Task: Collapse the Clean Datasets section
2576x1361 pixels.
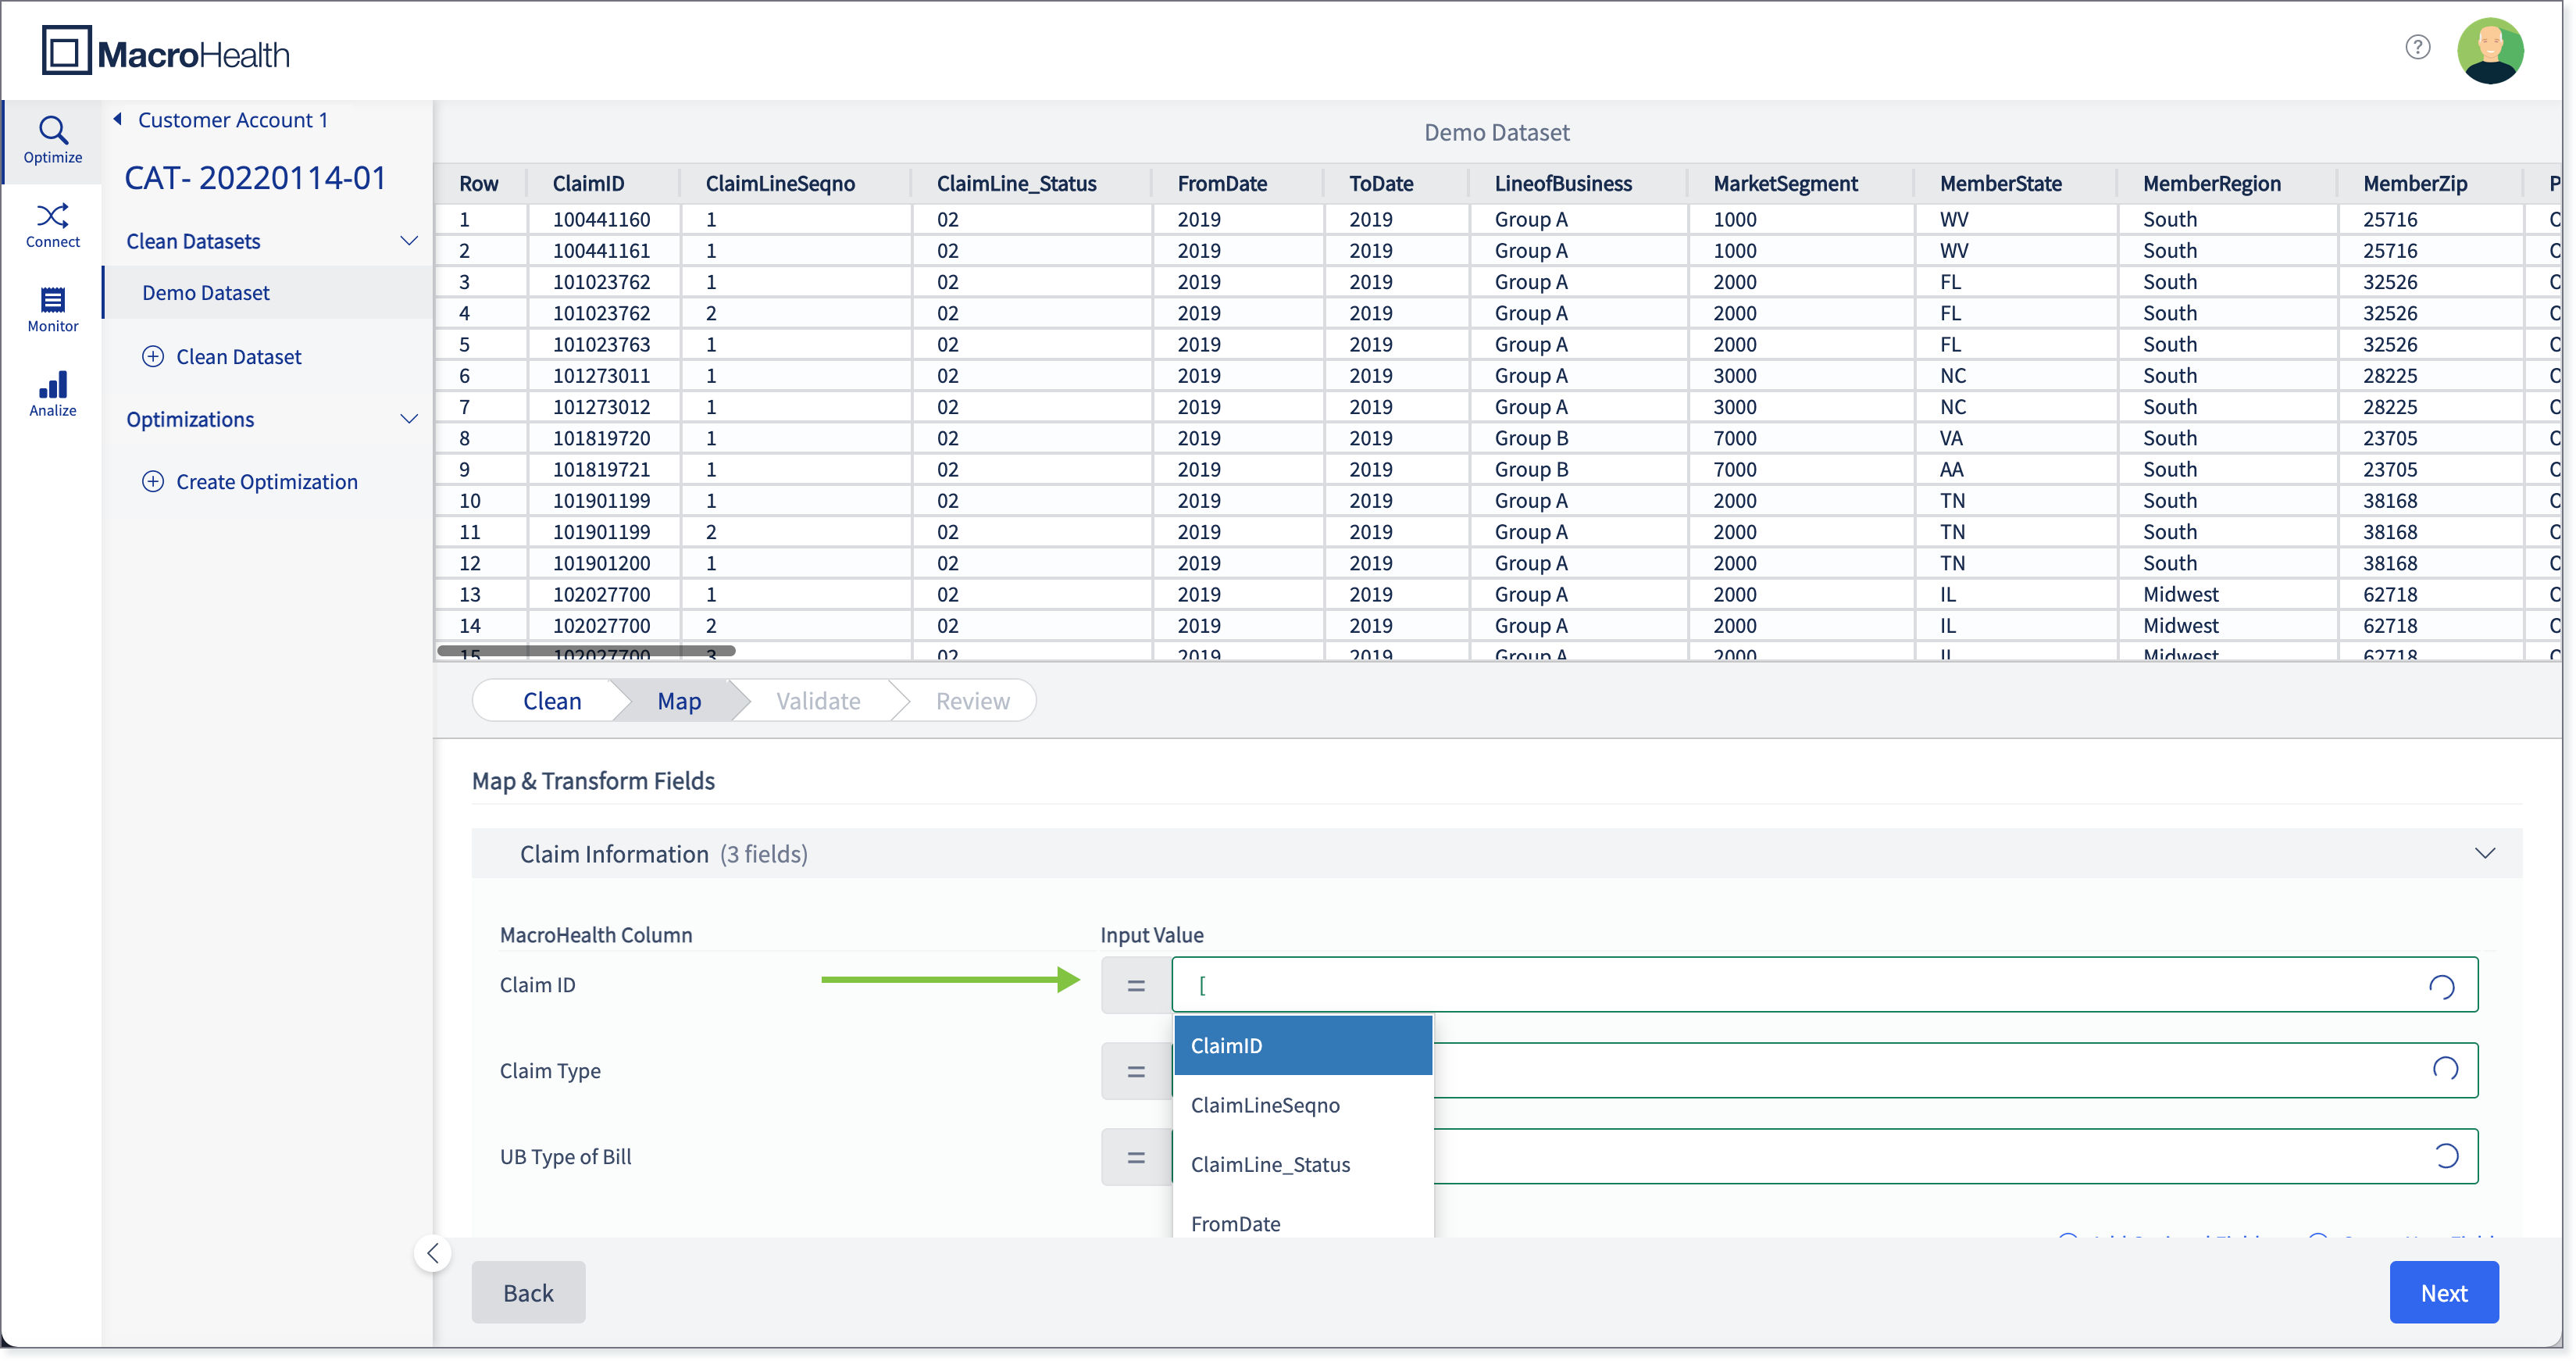Action: pos(408,241)
